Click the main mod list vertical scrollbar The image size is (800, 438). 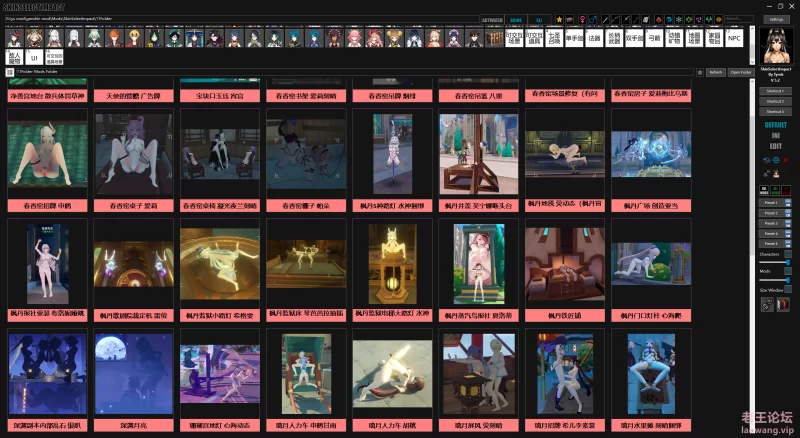coord(752,255)
